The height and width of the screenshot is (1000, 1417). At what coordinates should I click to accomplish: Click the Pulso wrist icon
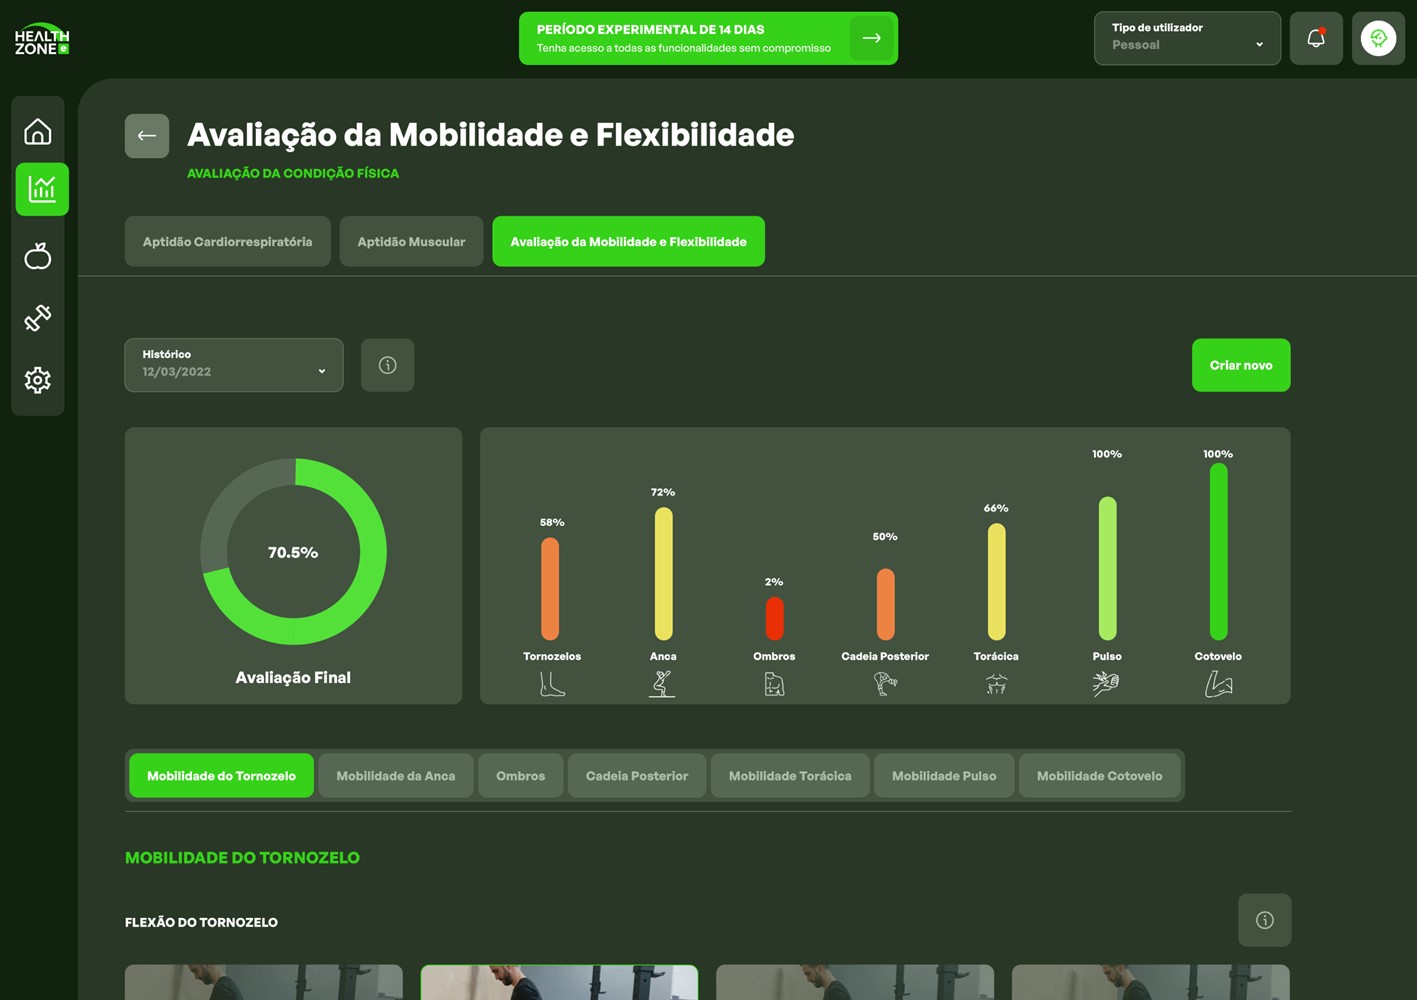pos(1107,684)
